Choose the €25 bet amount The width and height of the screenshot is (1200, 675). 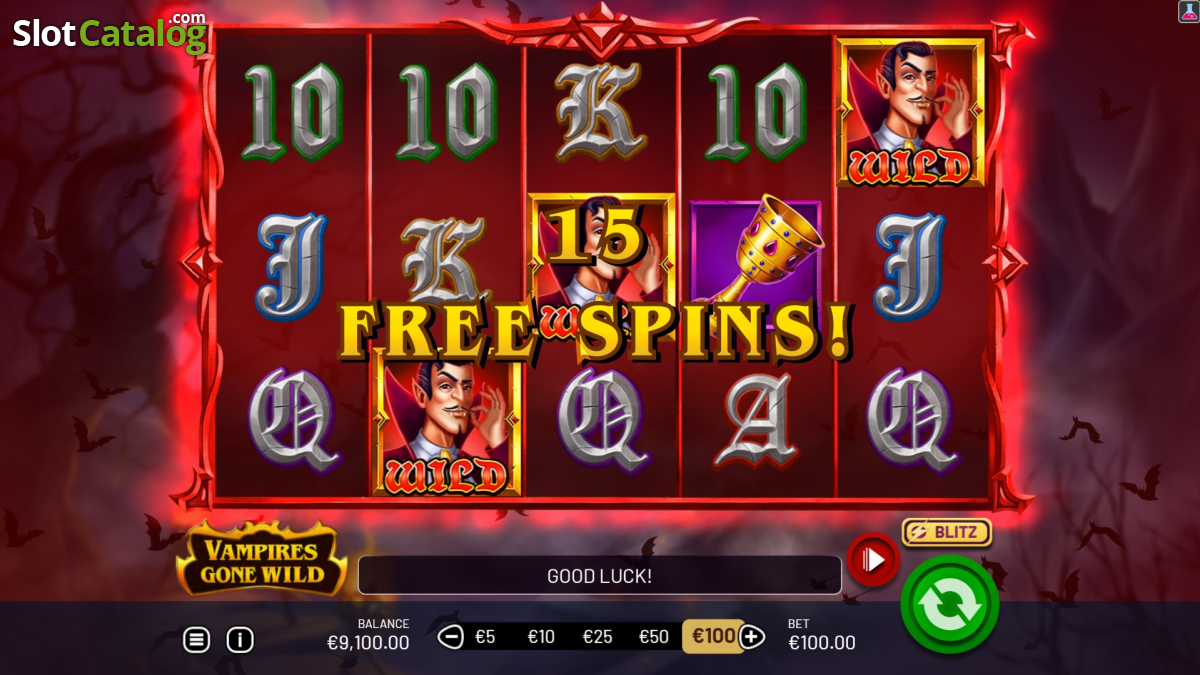click(x=597, y=637)
